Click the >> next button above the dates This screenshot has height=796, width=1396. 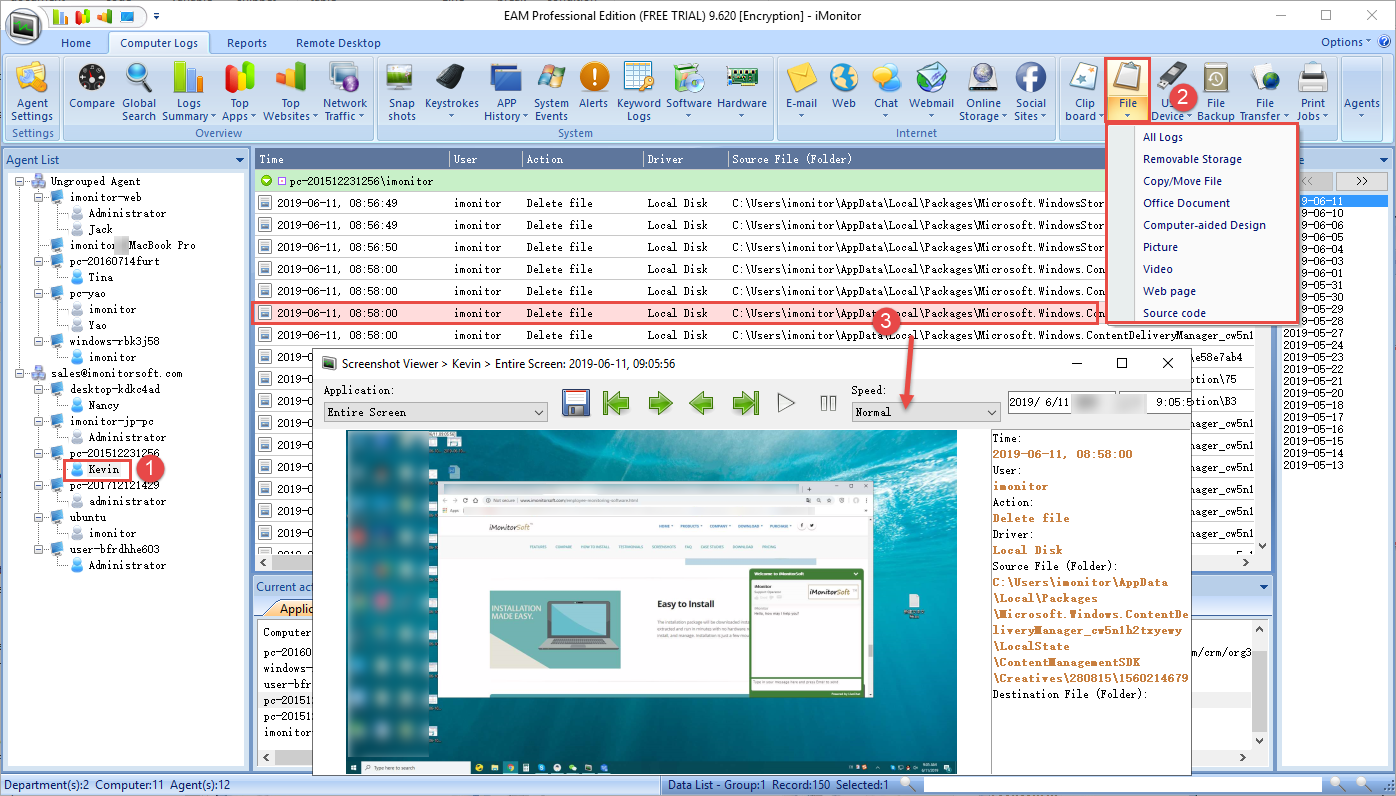point(1362,181)
